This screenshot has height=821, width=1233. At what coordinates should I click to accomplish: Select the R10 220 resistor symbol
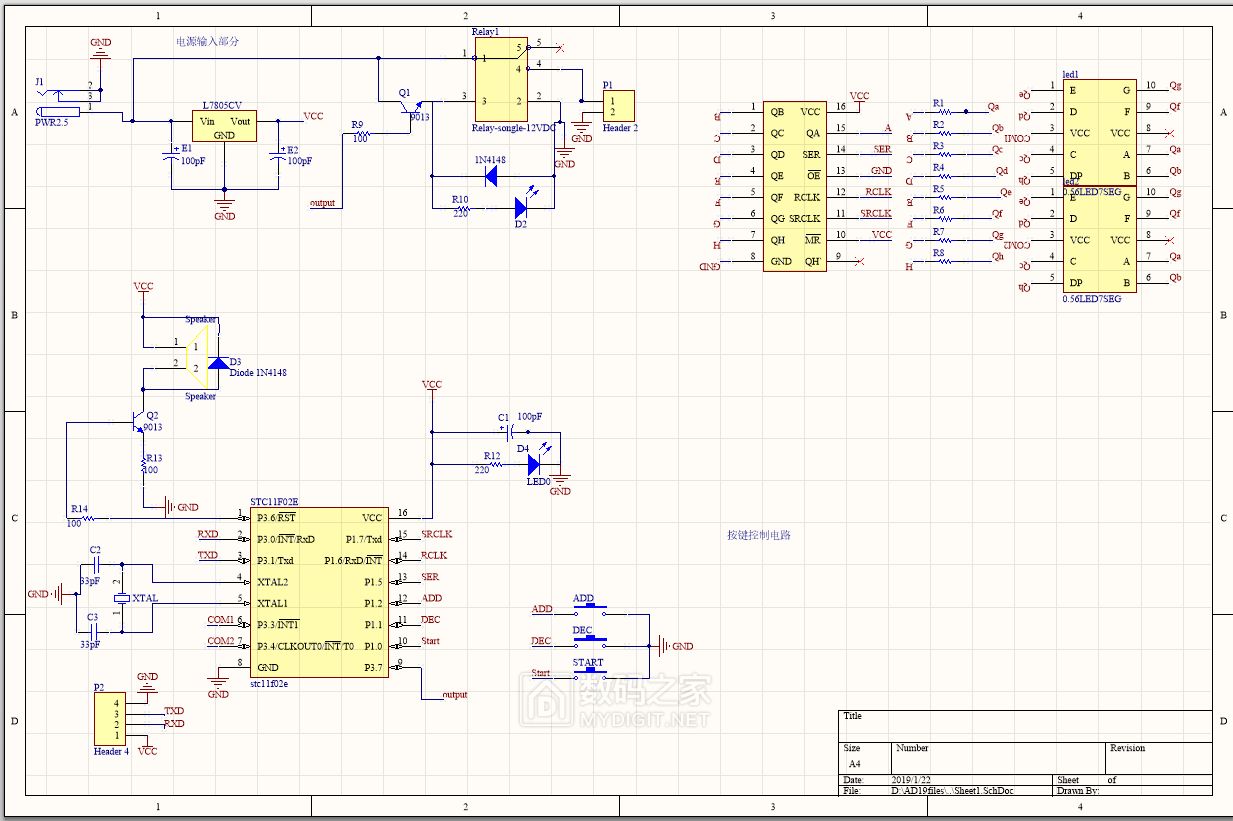tap(463, 208)
